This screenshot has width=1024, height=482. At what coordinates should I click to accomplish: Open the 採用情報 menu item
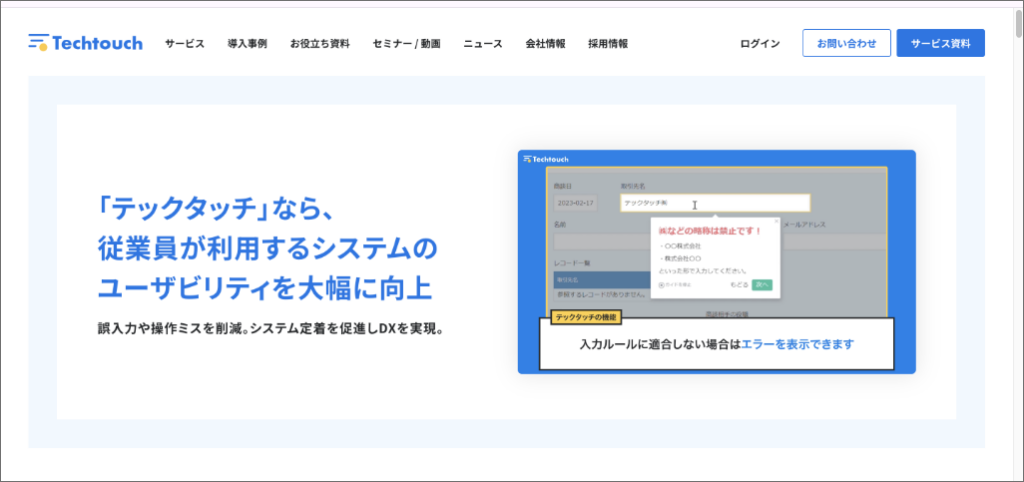point(608,44)
